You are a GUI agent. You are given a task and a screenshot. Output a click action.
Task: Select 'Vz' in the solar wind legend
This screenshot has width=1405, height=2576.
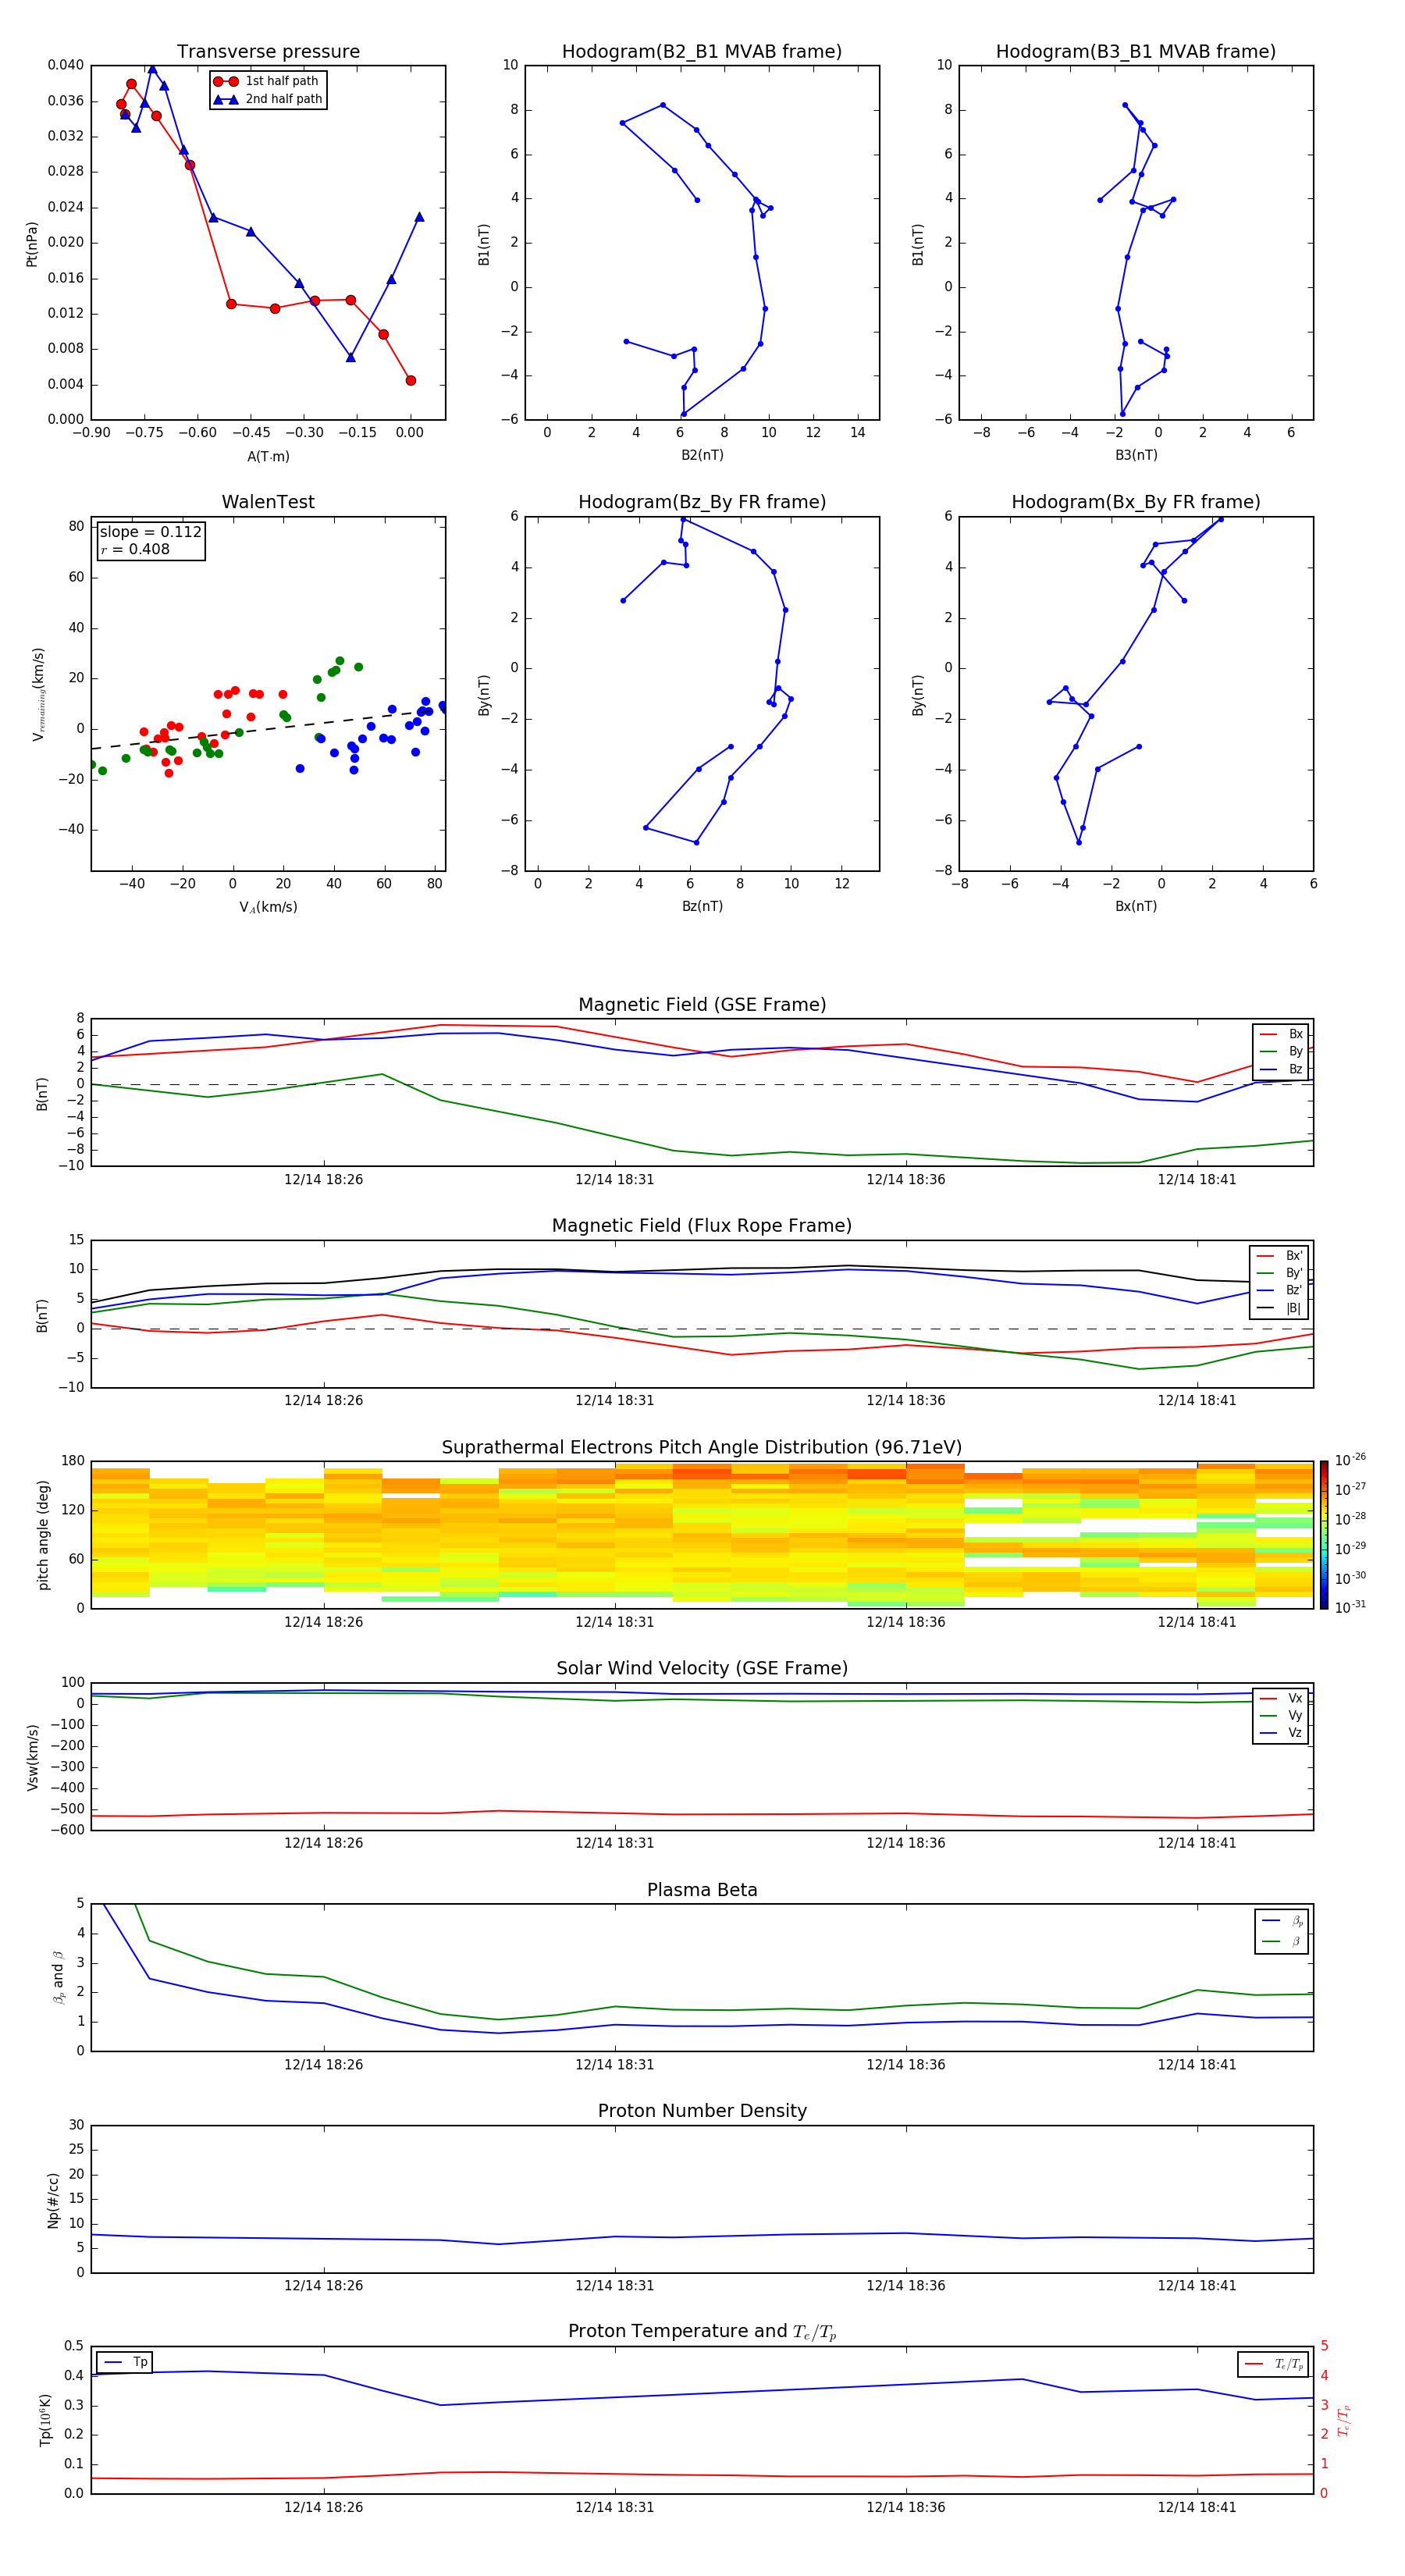point(1281,1732)
